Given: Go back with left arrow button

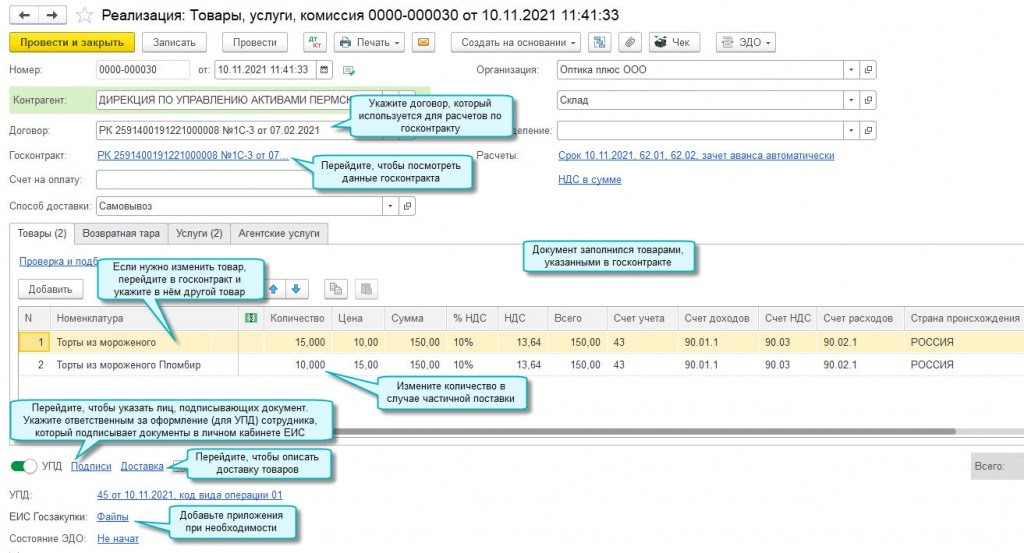Looking at the screenshot, I should [x=24, y=15].
